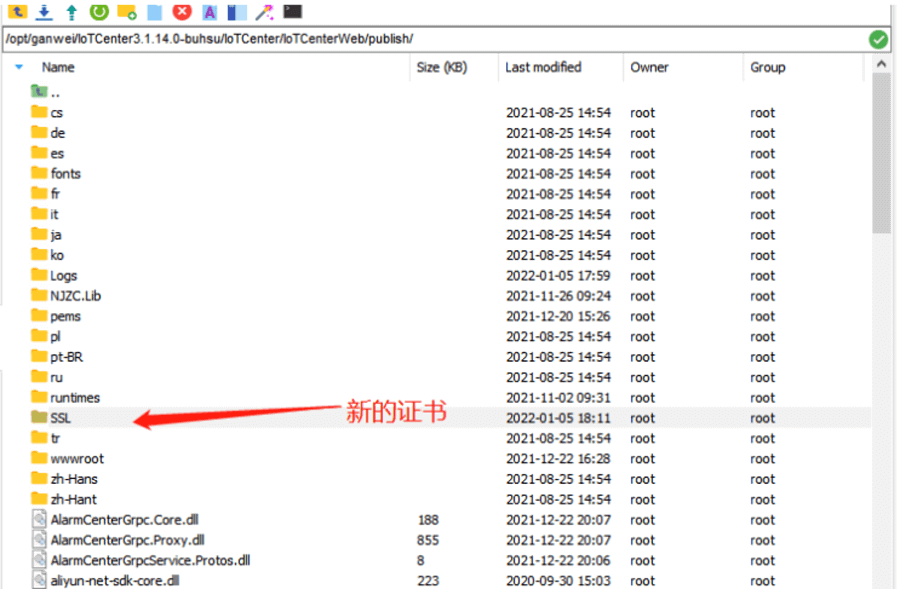Screen dimensions: 900x589
Task: Click the green checkmark path confirm icon
Action: [x=878, y=40]
